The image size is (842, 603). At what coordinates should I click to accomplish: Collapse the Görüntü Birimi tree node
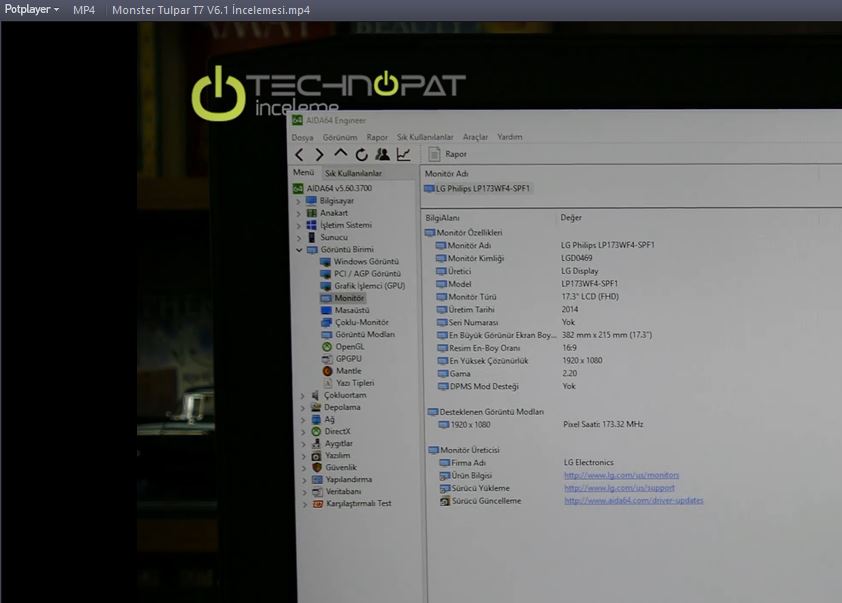(300, 250)
